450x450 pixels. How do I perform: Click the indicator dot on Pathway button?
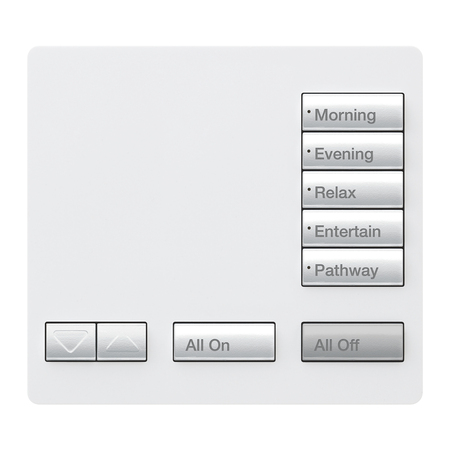[309, 267]
